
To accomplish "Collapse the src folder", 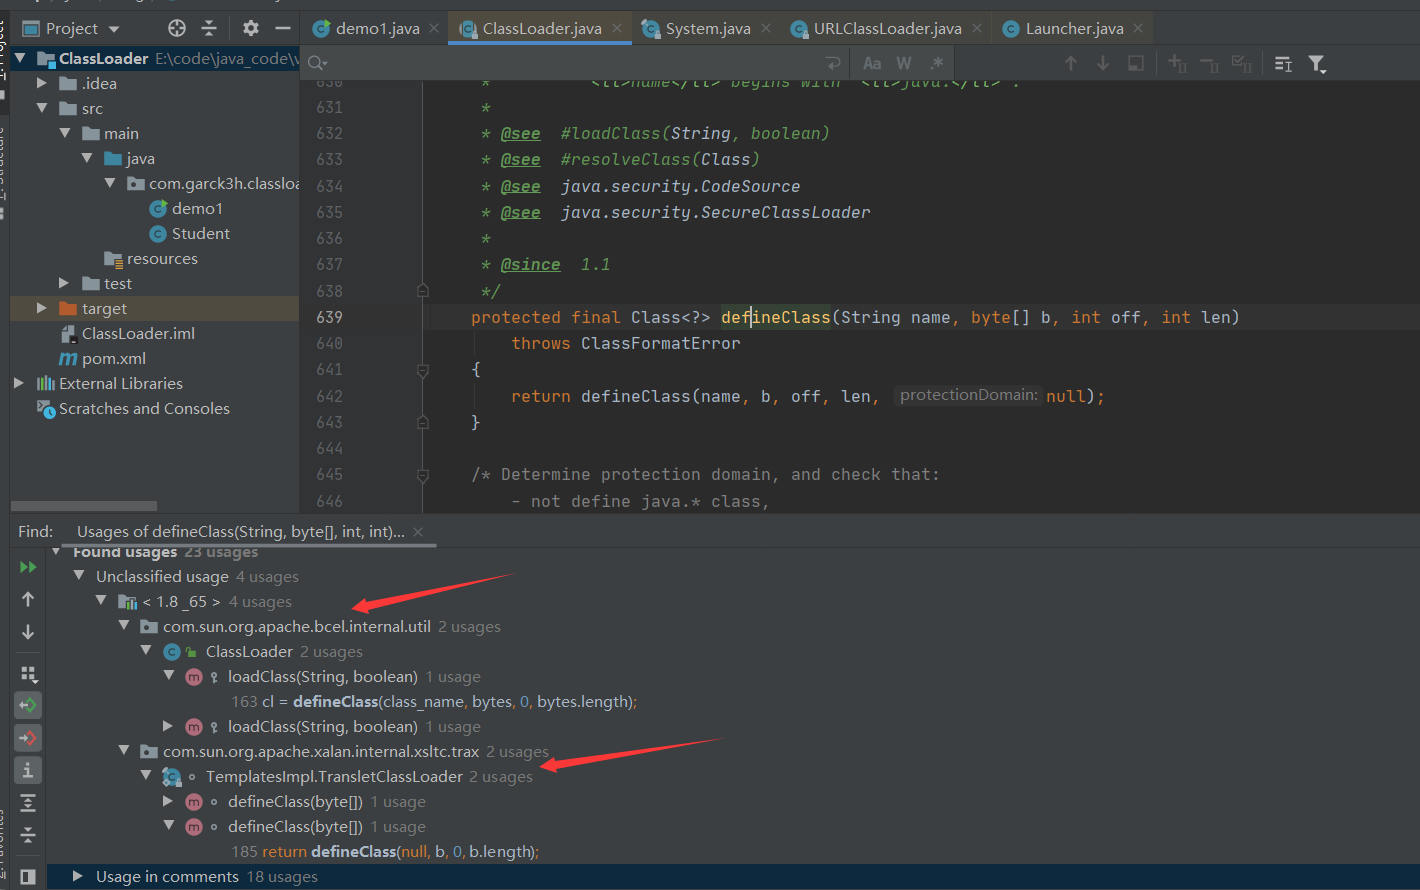I will [x=42, y=108].
